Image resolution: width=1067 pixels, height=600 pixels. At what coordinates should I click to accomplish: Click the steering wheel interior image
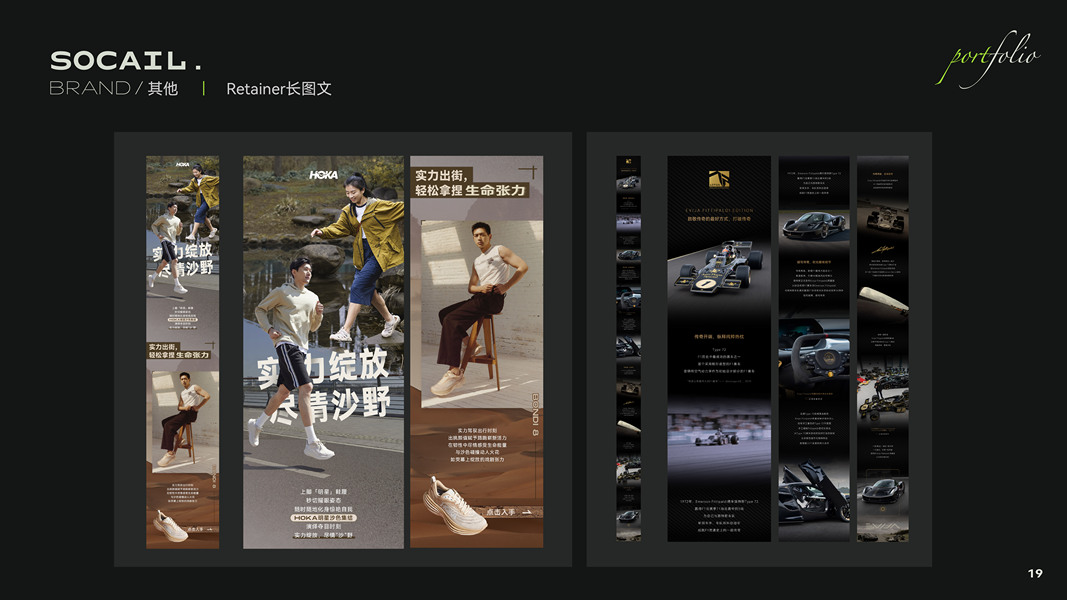tap(814, 353)
